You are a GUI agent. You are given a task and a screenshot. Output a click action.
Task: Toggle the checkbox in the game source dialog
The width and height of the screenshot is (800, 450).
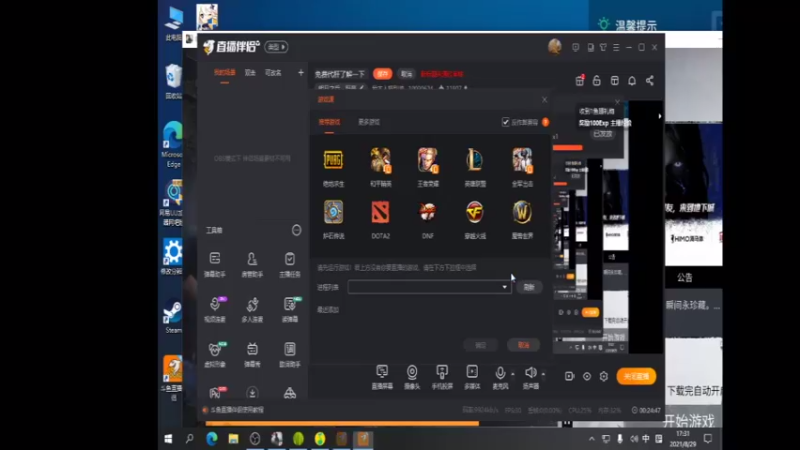click(x=505, y=122)
